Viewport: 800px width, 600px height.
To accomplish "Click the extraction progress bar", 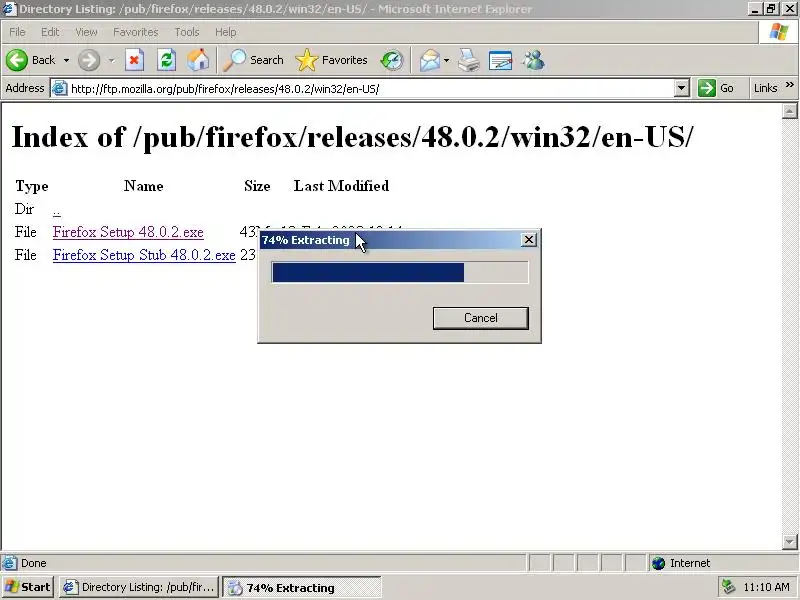I will [400, 272].
